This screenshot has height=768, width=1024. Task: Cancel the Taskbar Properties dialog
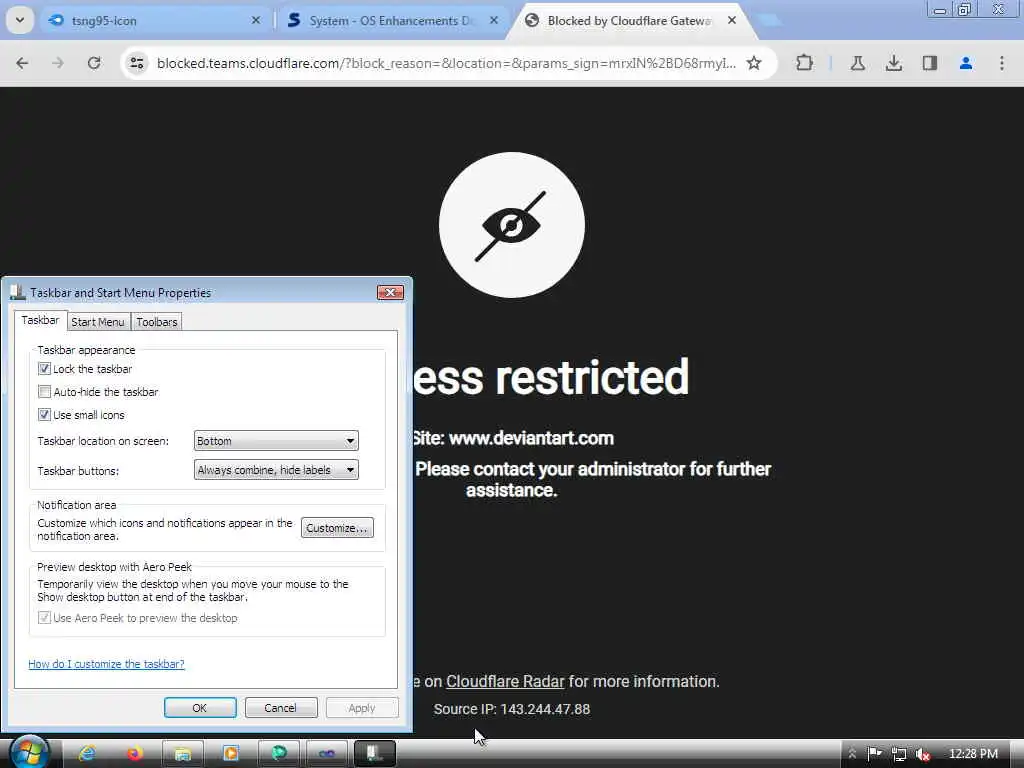coord(281,708)
